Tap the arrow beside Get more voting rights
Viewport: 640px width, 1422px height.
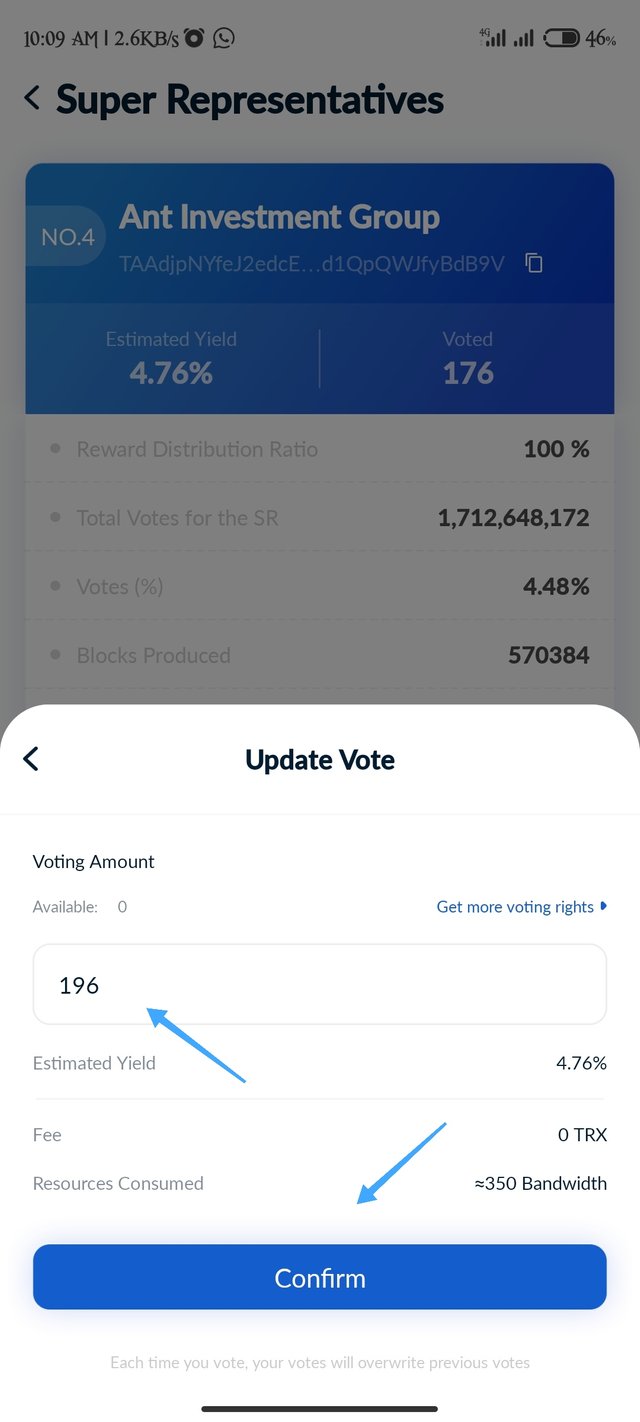603,906
